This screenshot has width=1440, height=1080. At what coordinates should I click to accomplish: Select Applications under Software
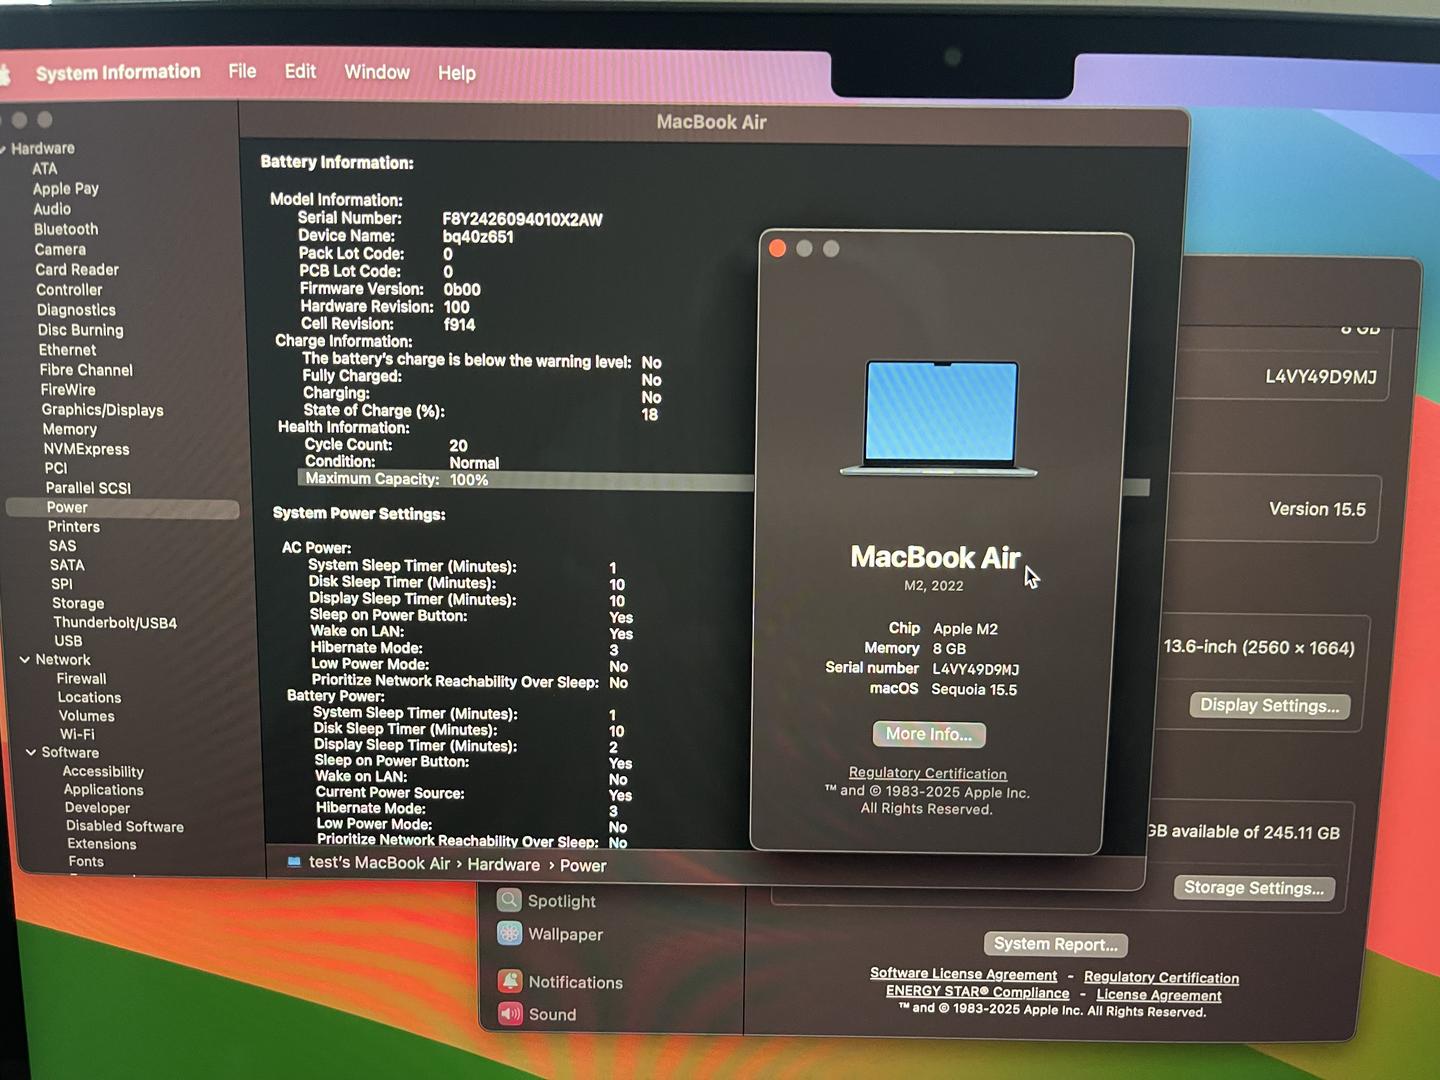(103, 790)
